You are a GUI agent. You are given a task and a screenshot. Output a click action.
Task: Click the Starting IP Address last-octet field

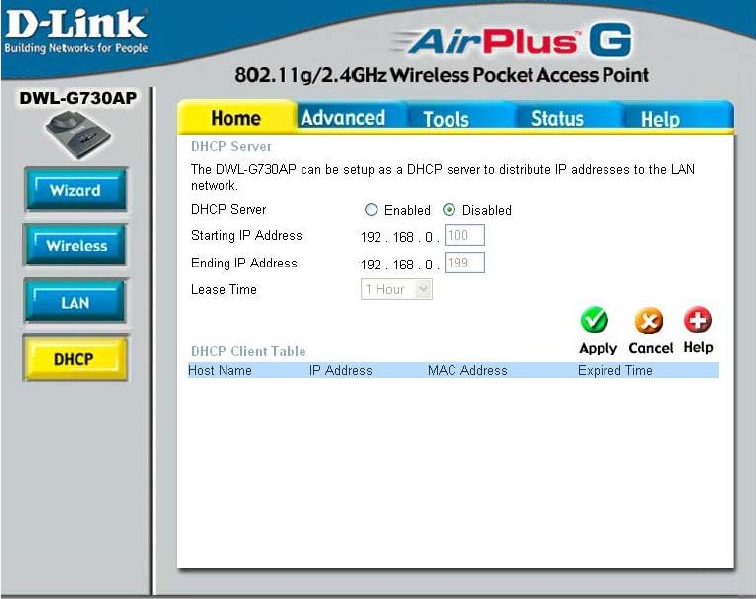tap(464, 235)
